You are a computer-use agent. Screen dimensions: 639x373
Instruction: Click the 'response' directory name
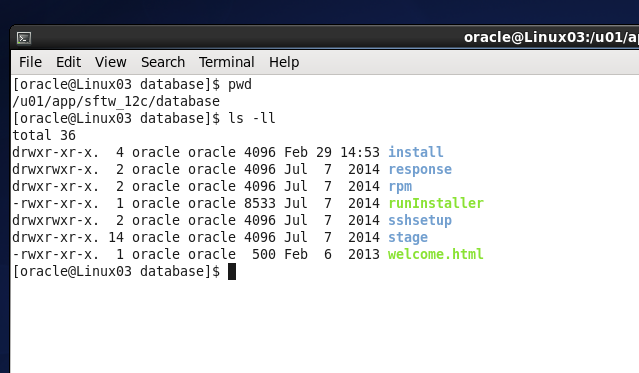click(420, 169)
